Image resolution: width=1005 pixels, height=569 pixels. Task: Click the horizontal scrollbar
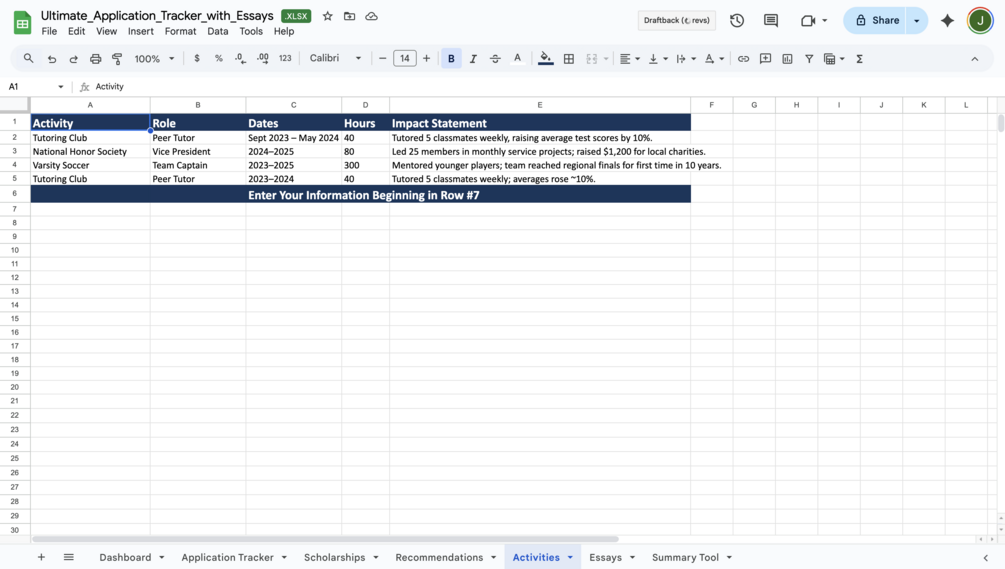coord(325,539)
